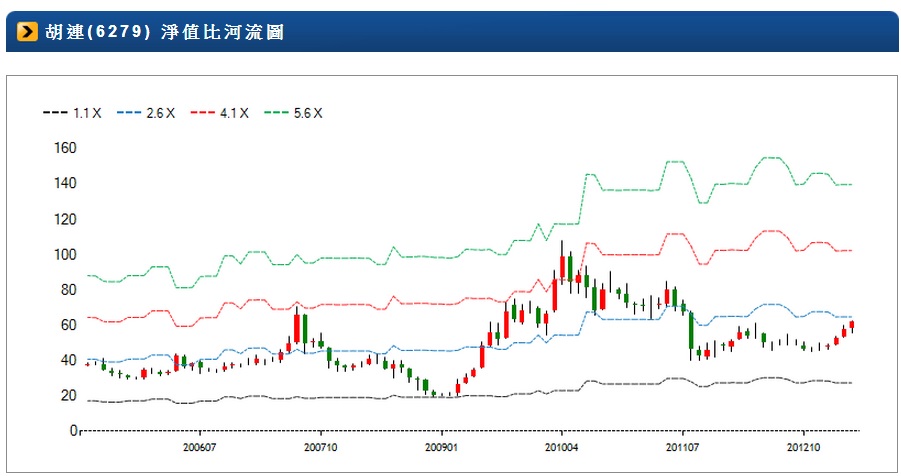This screenshot has width=901, height=476.
Task: Click the last red candlestick at chart's right end
Action: tap(852, 325)
